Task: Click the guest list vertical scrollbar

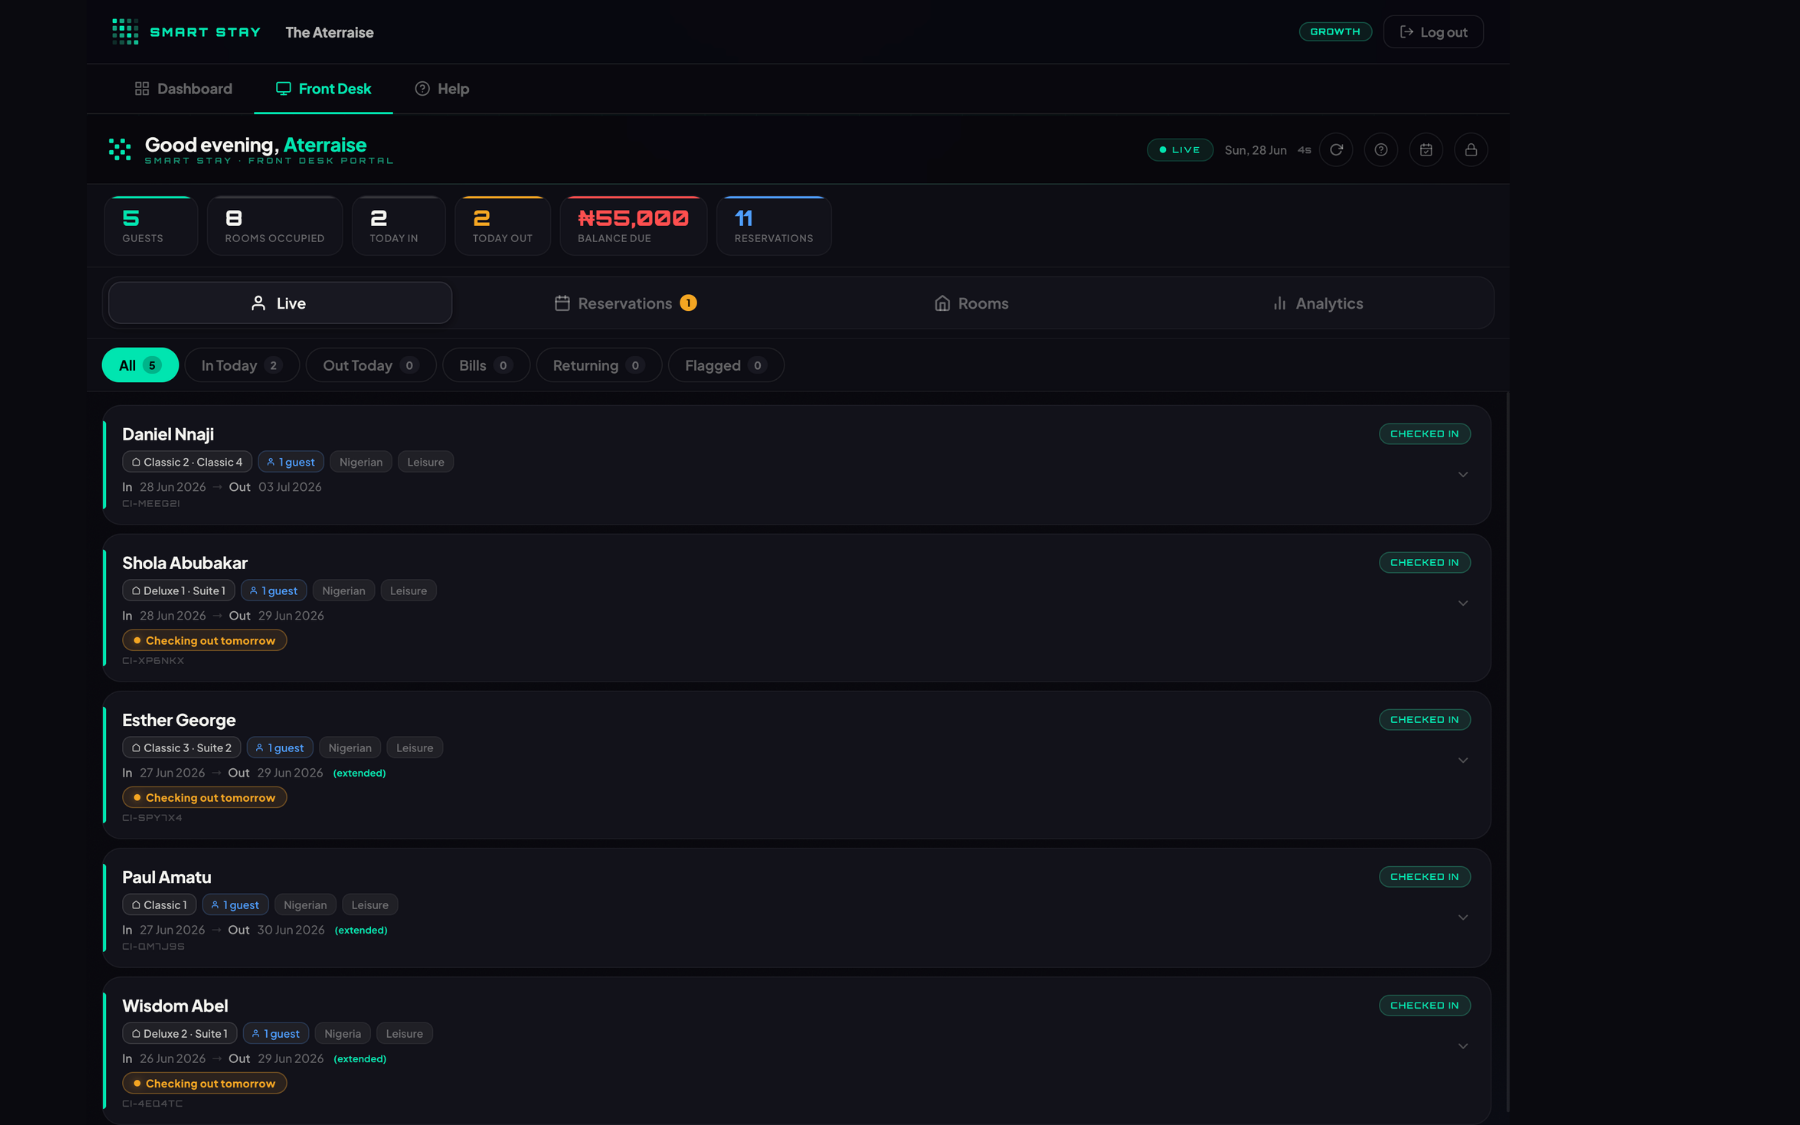Action: pos(1507,752)
